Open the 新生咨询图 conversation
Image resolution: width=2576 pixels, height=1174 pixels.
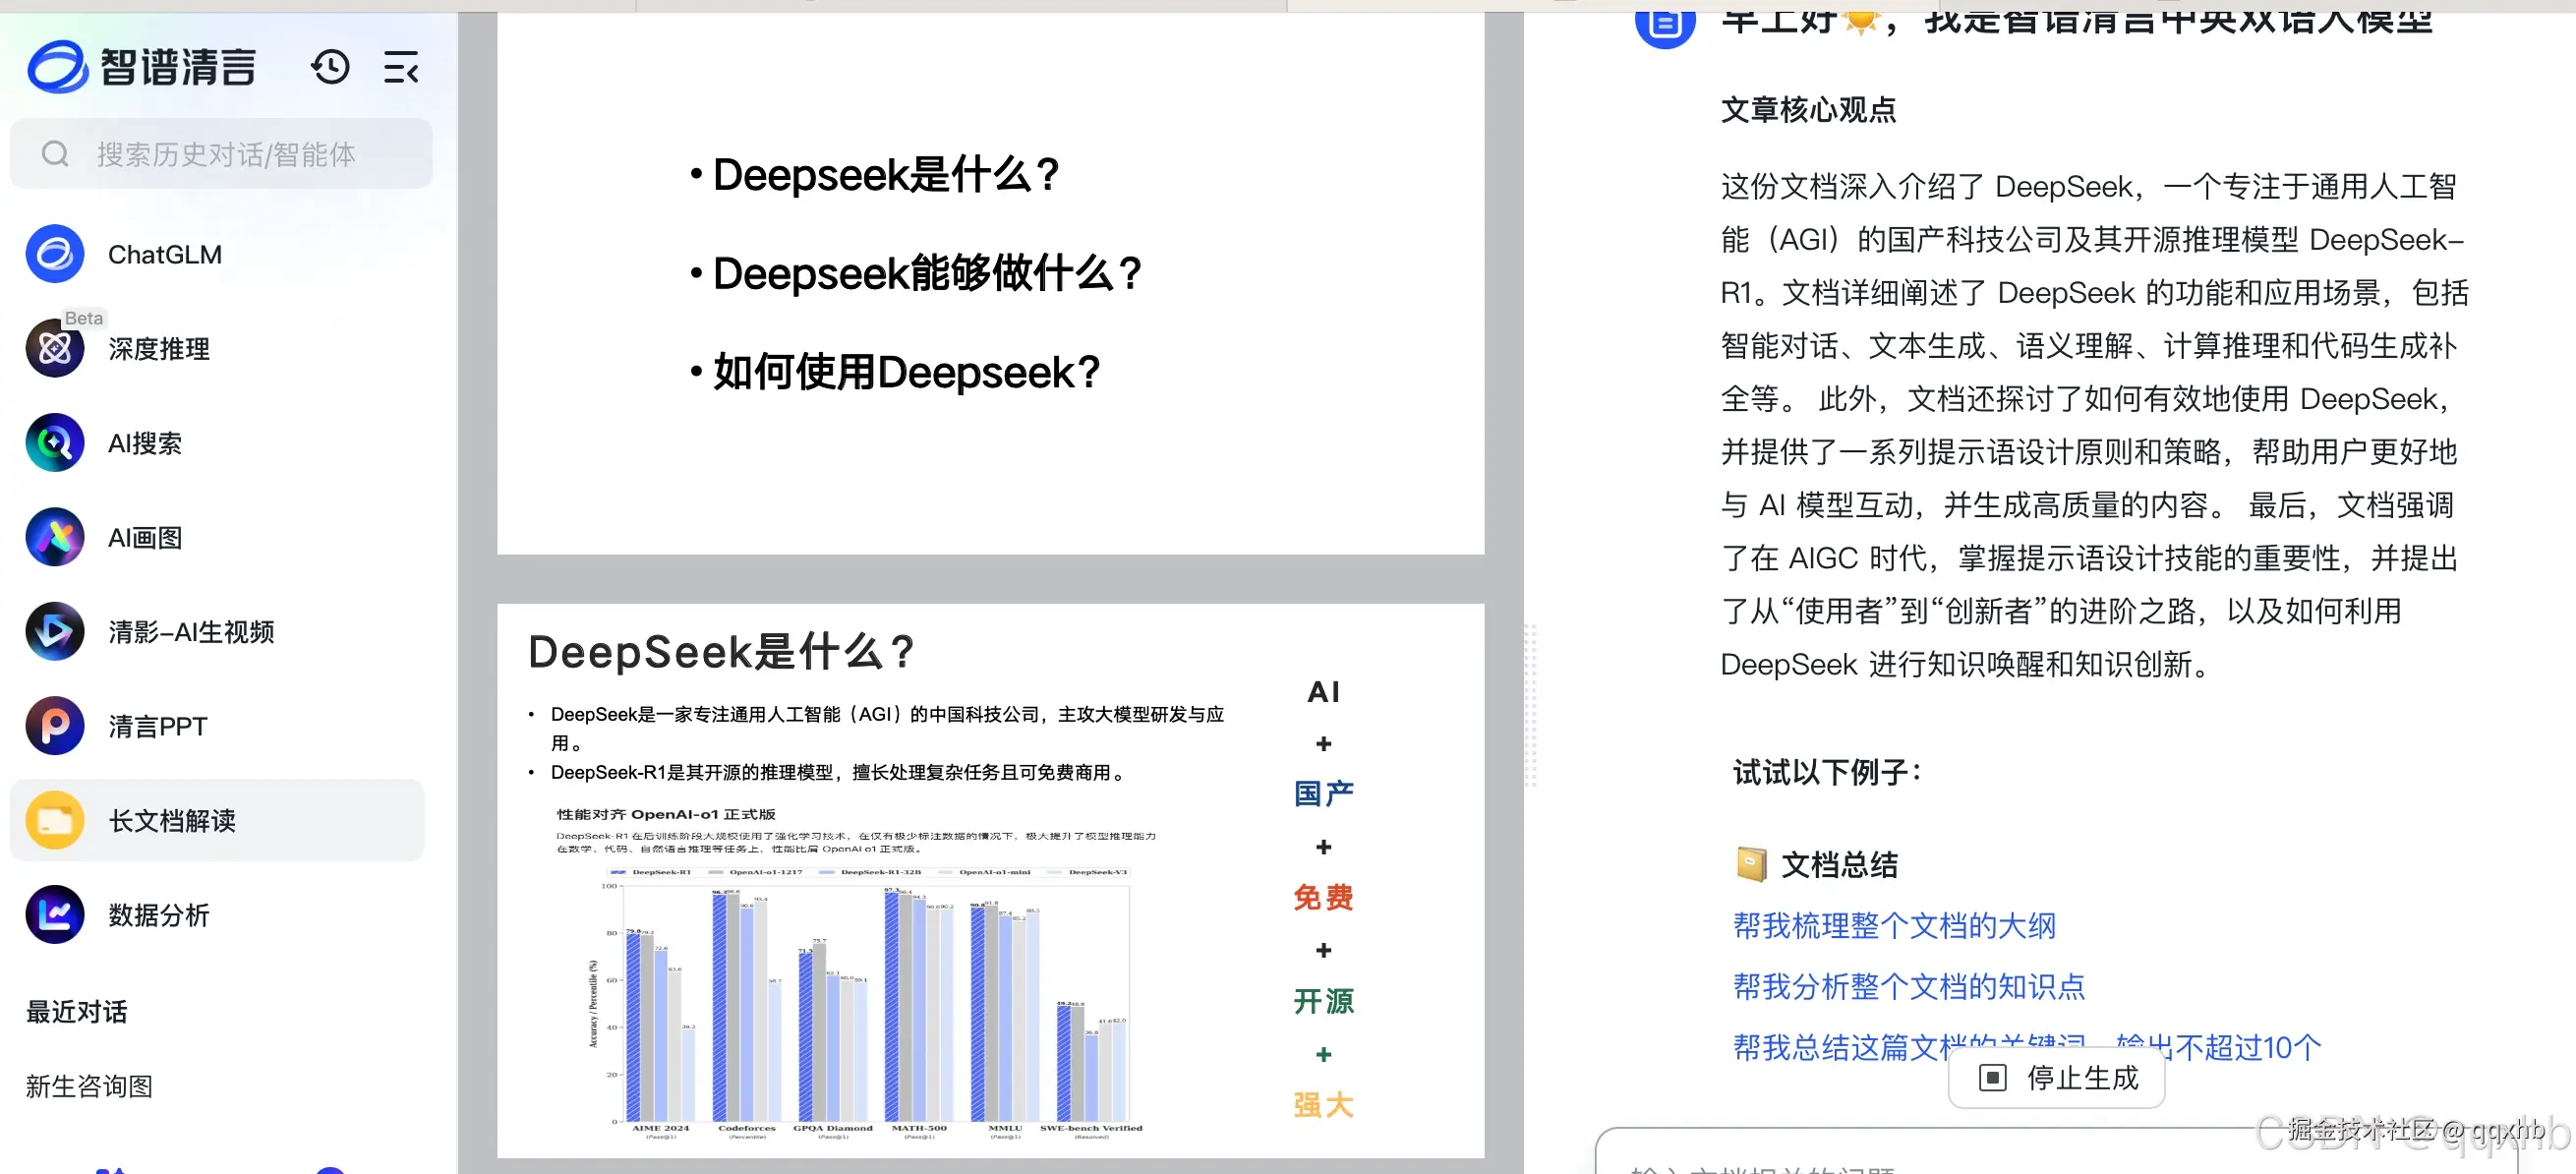coord(88,1086)
